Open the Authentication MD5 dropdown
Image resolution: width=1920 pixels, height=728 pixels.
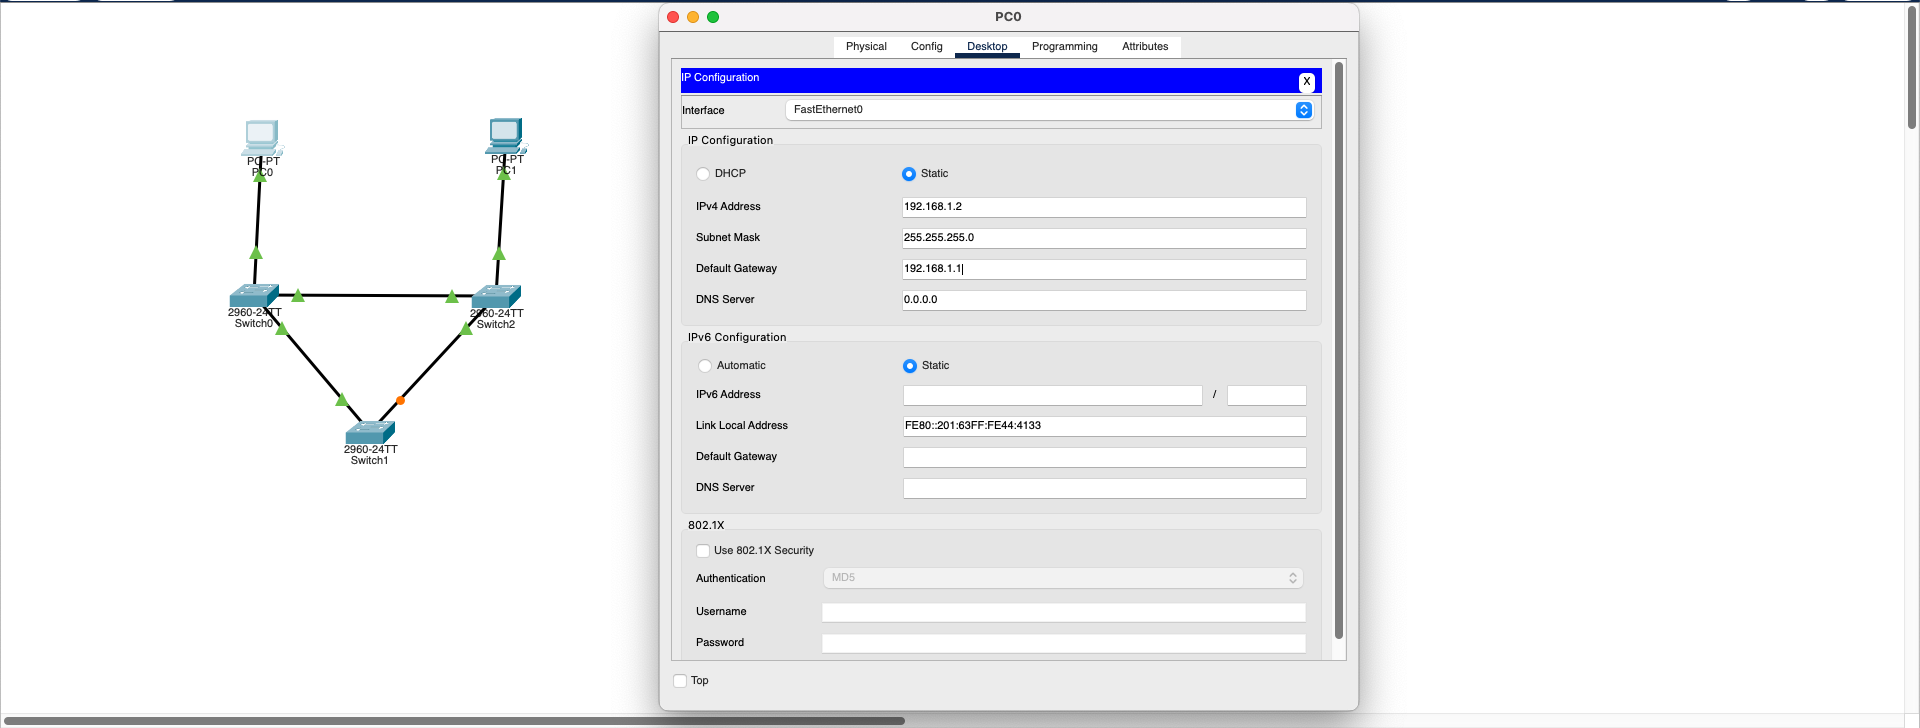tap(1063, 578)
